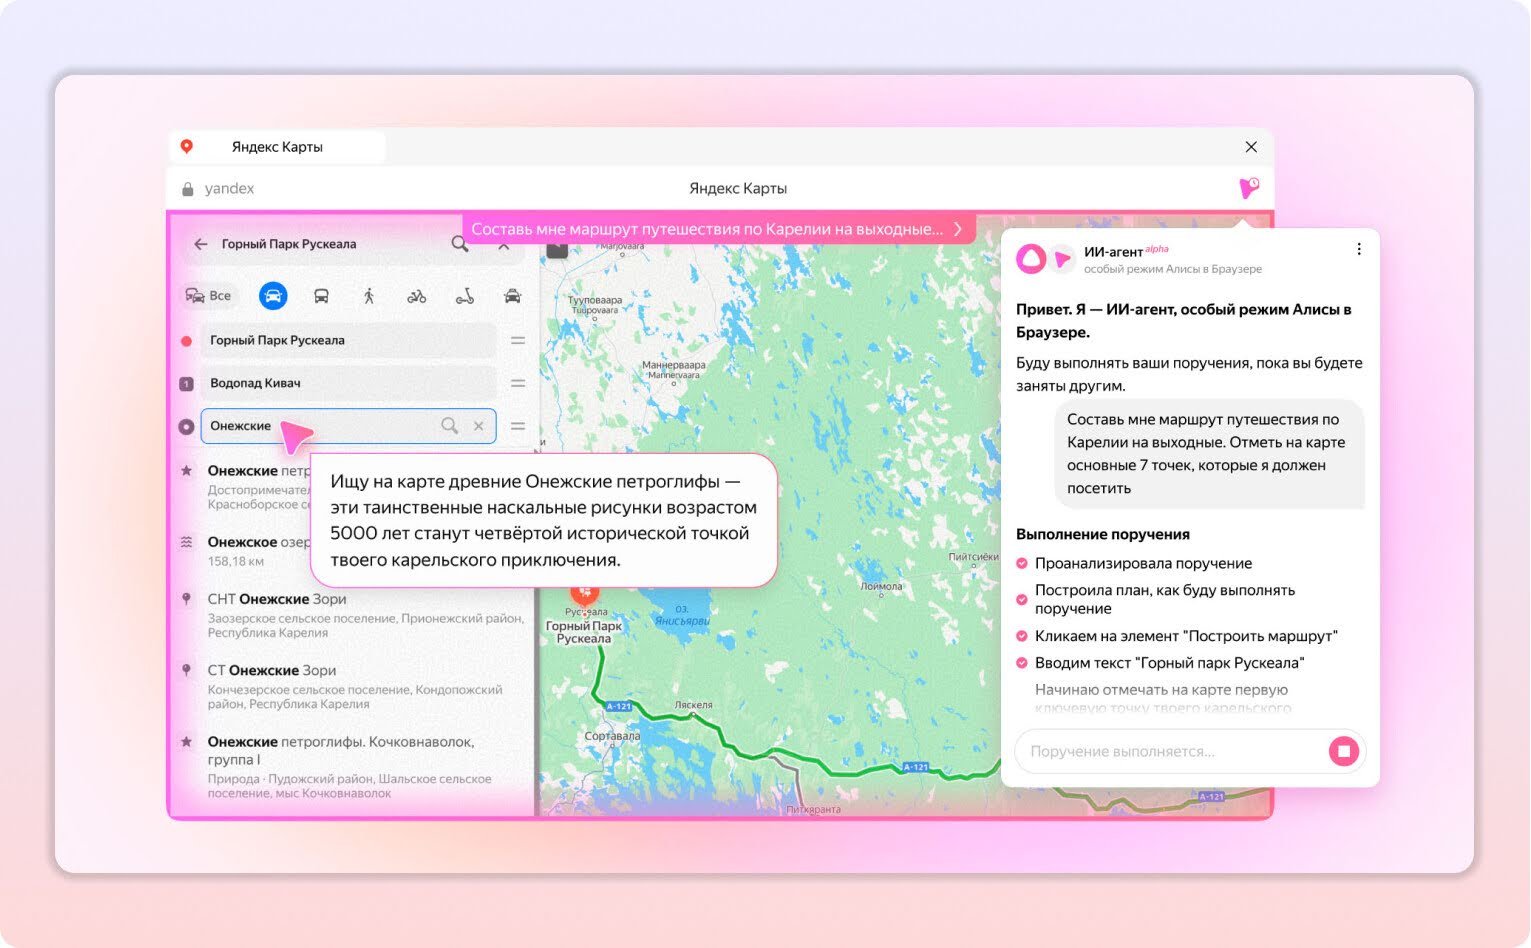The width and height of the screenshot is (1531, 948).
Task: Click the Водопад Кивач waypoint field
Action: point(348,384)
